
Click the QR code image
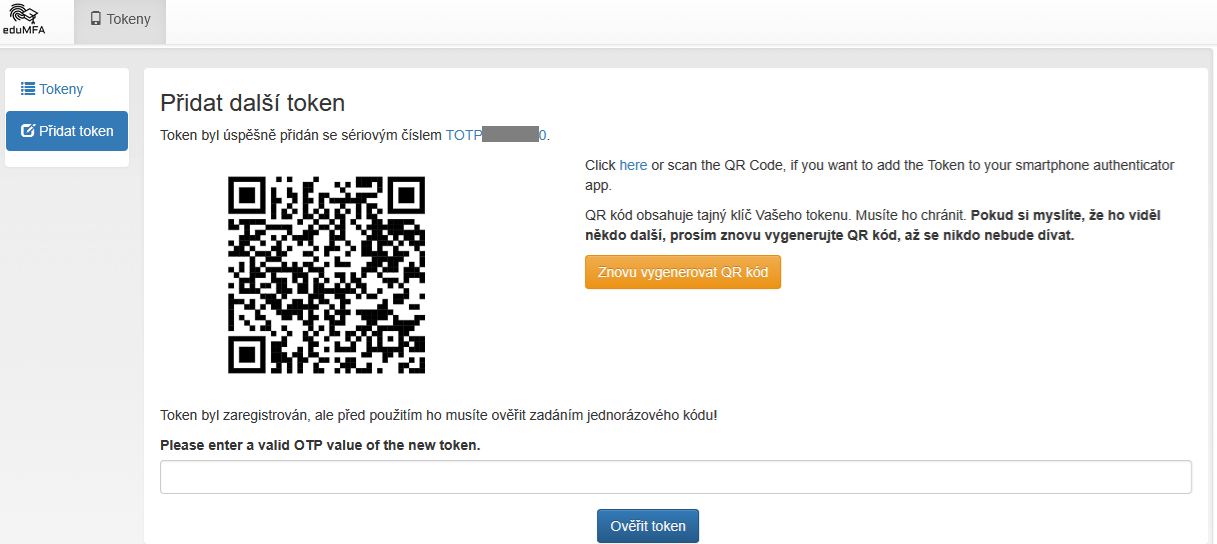coord(327,275)
